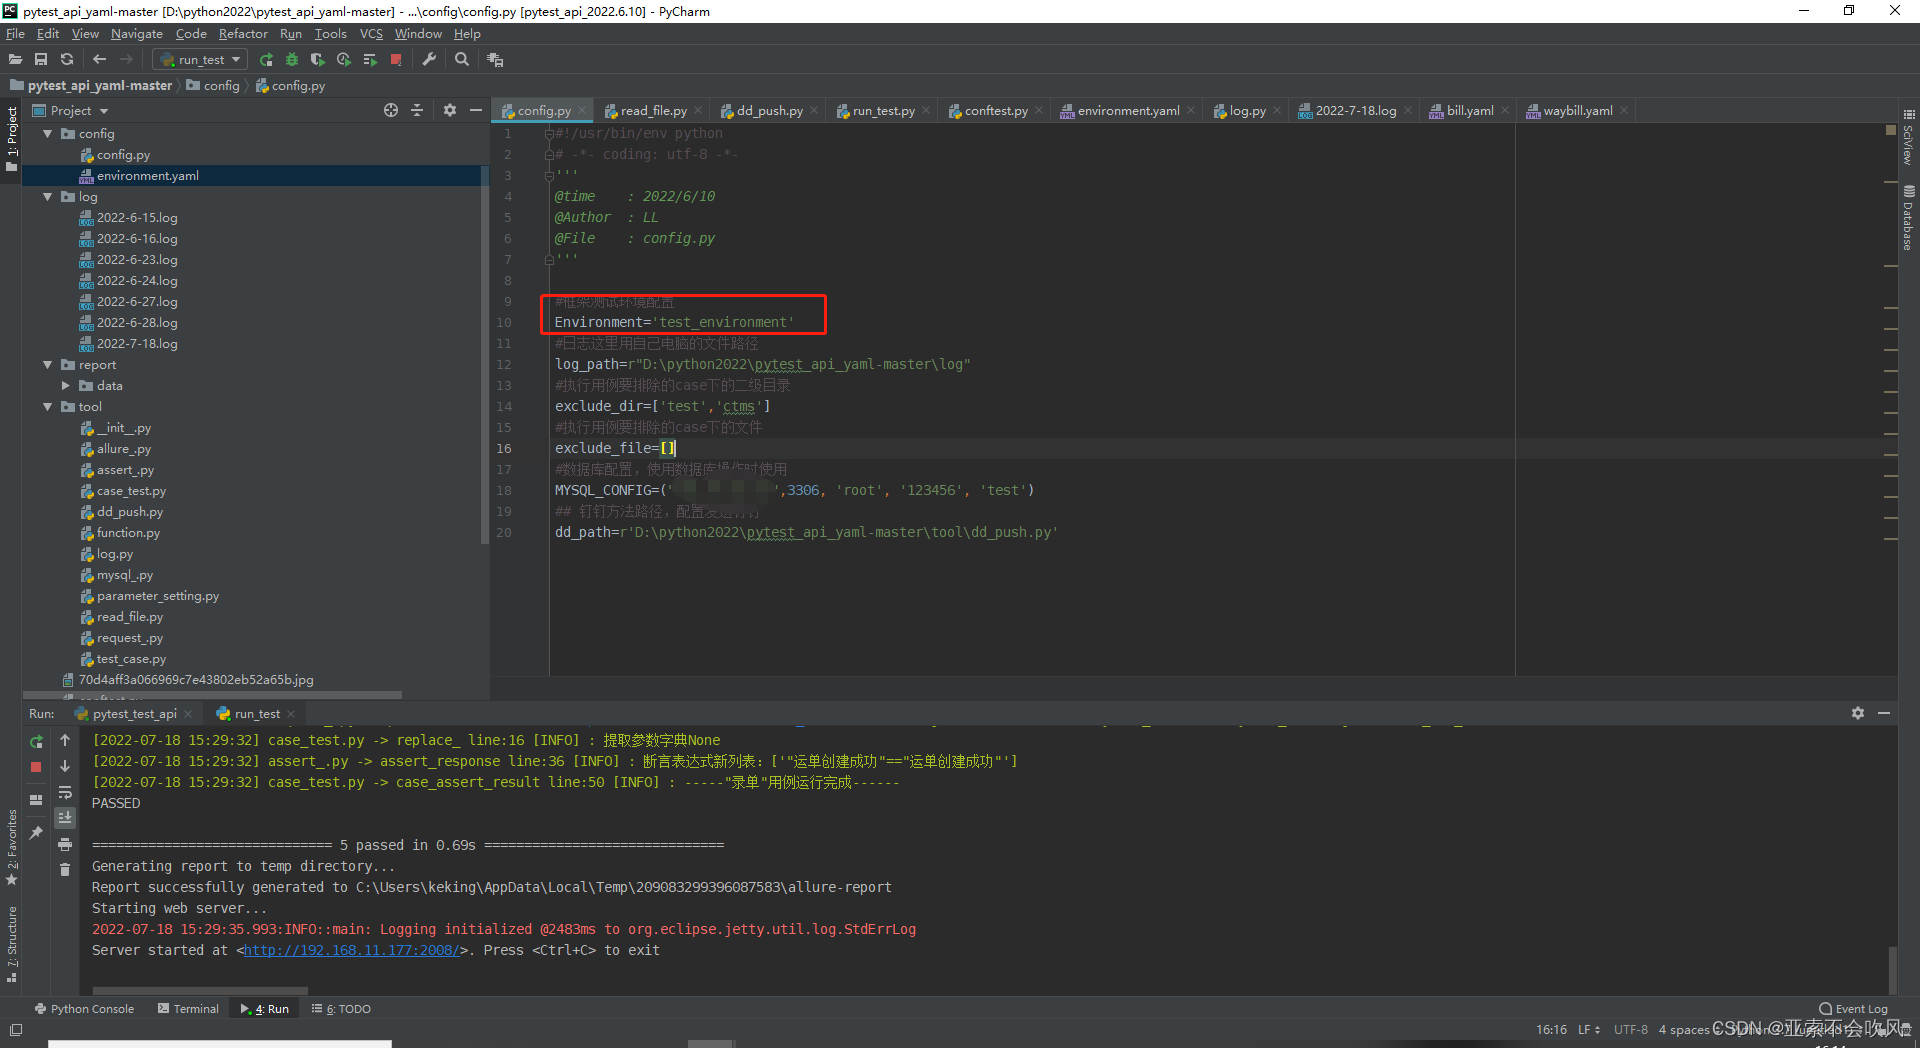This screenshot has height=1048, width=1920.
Task: Open the Refactor menu
Action: coord(243,34)
